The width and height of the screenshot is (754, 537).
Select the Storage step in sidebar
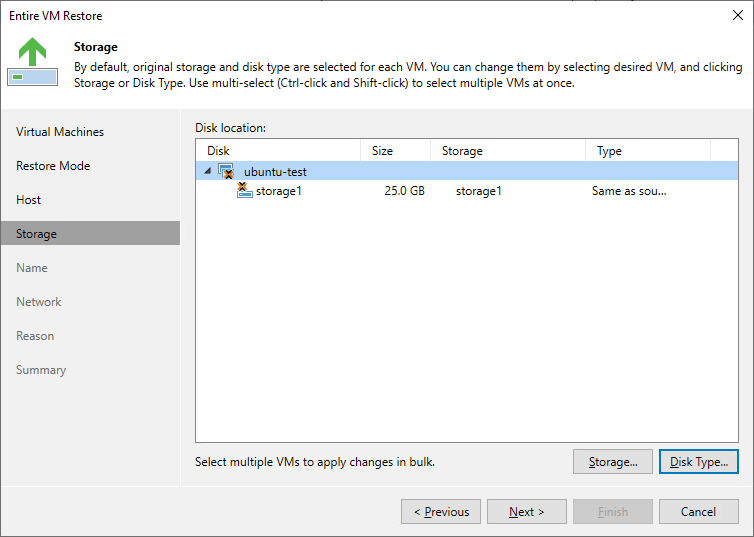pos(37,234)
